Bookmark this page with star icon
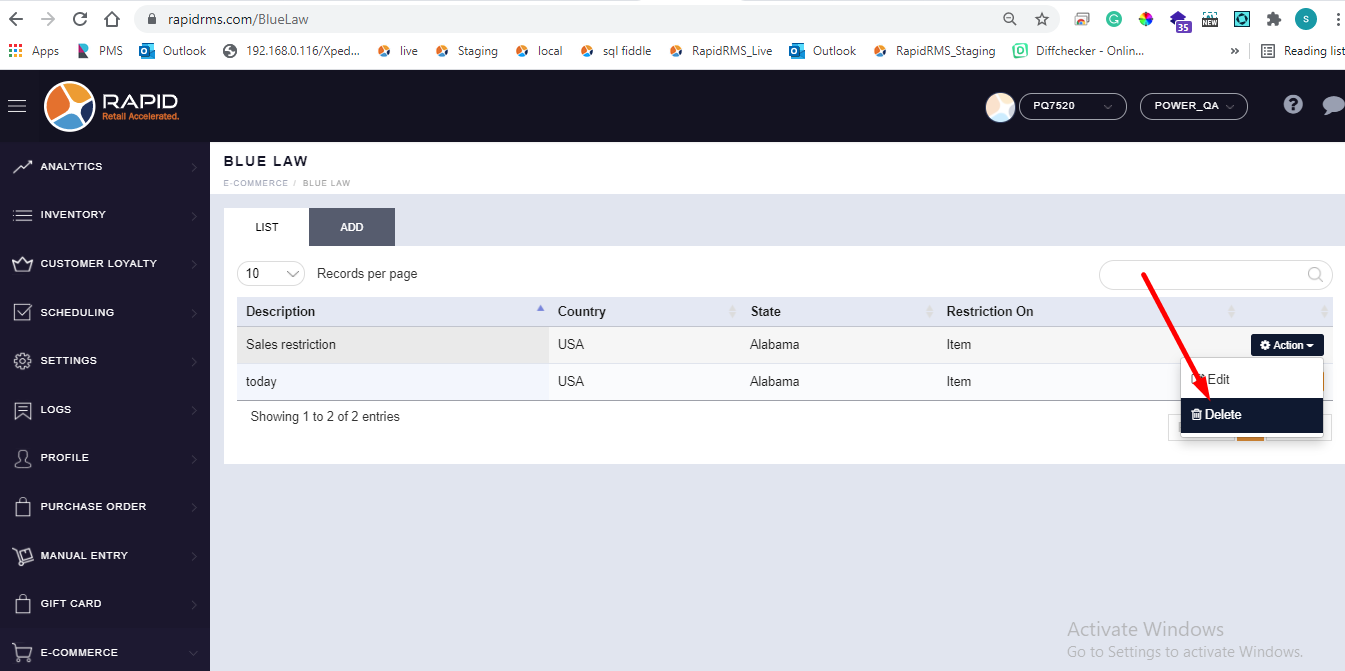 click(x=1041, y=19)
